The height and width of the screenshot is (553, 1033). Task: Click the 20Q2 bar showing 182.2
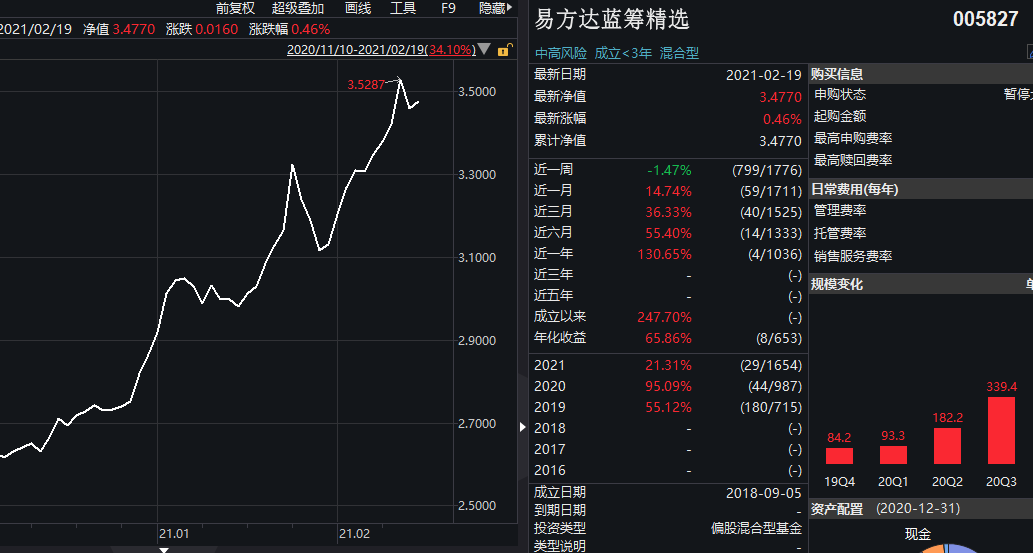pos(947,446)
